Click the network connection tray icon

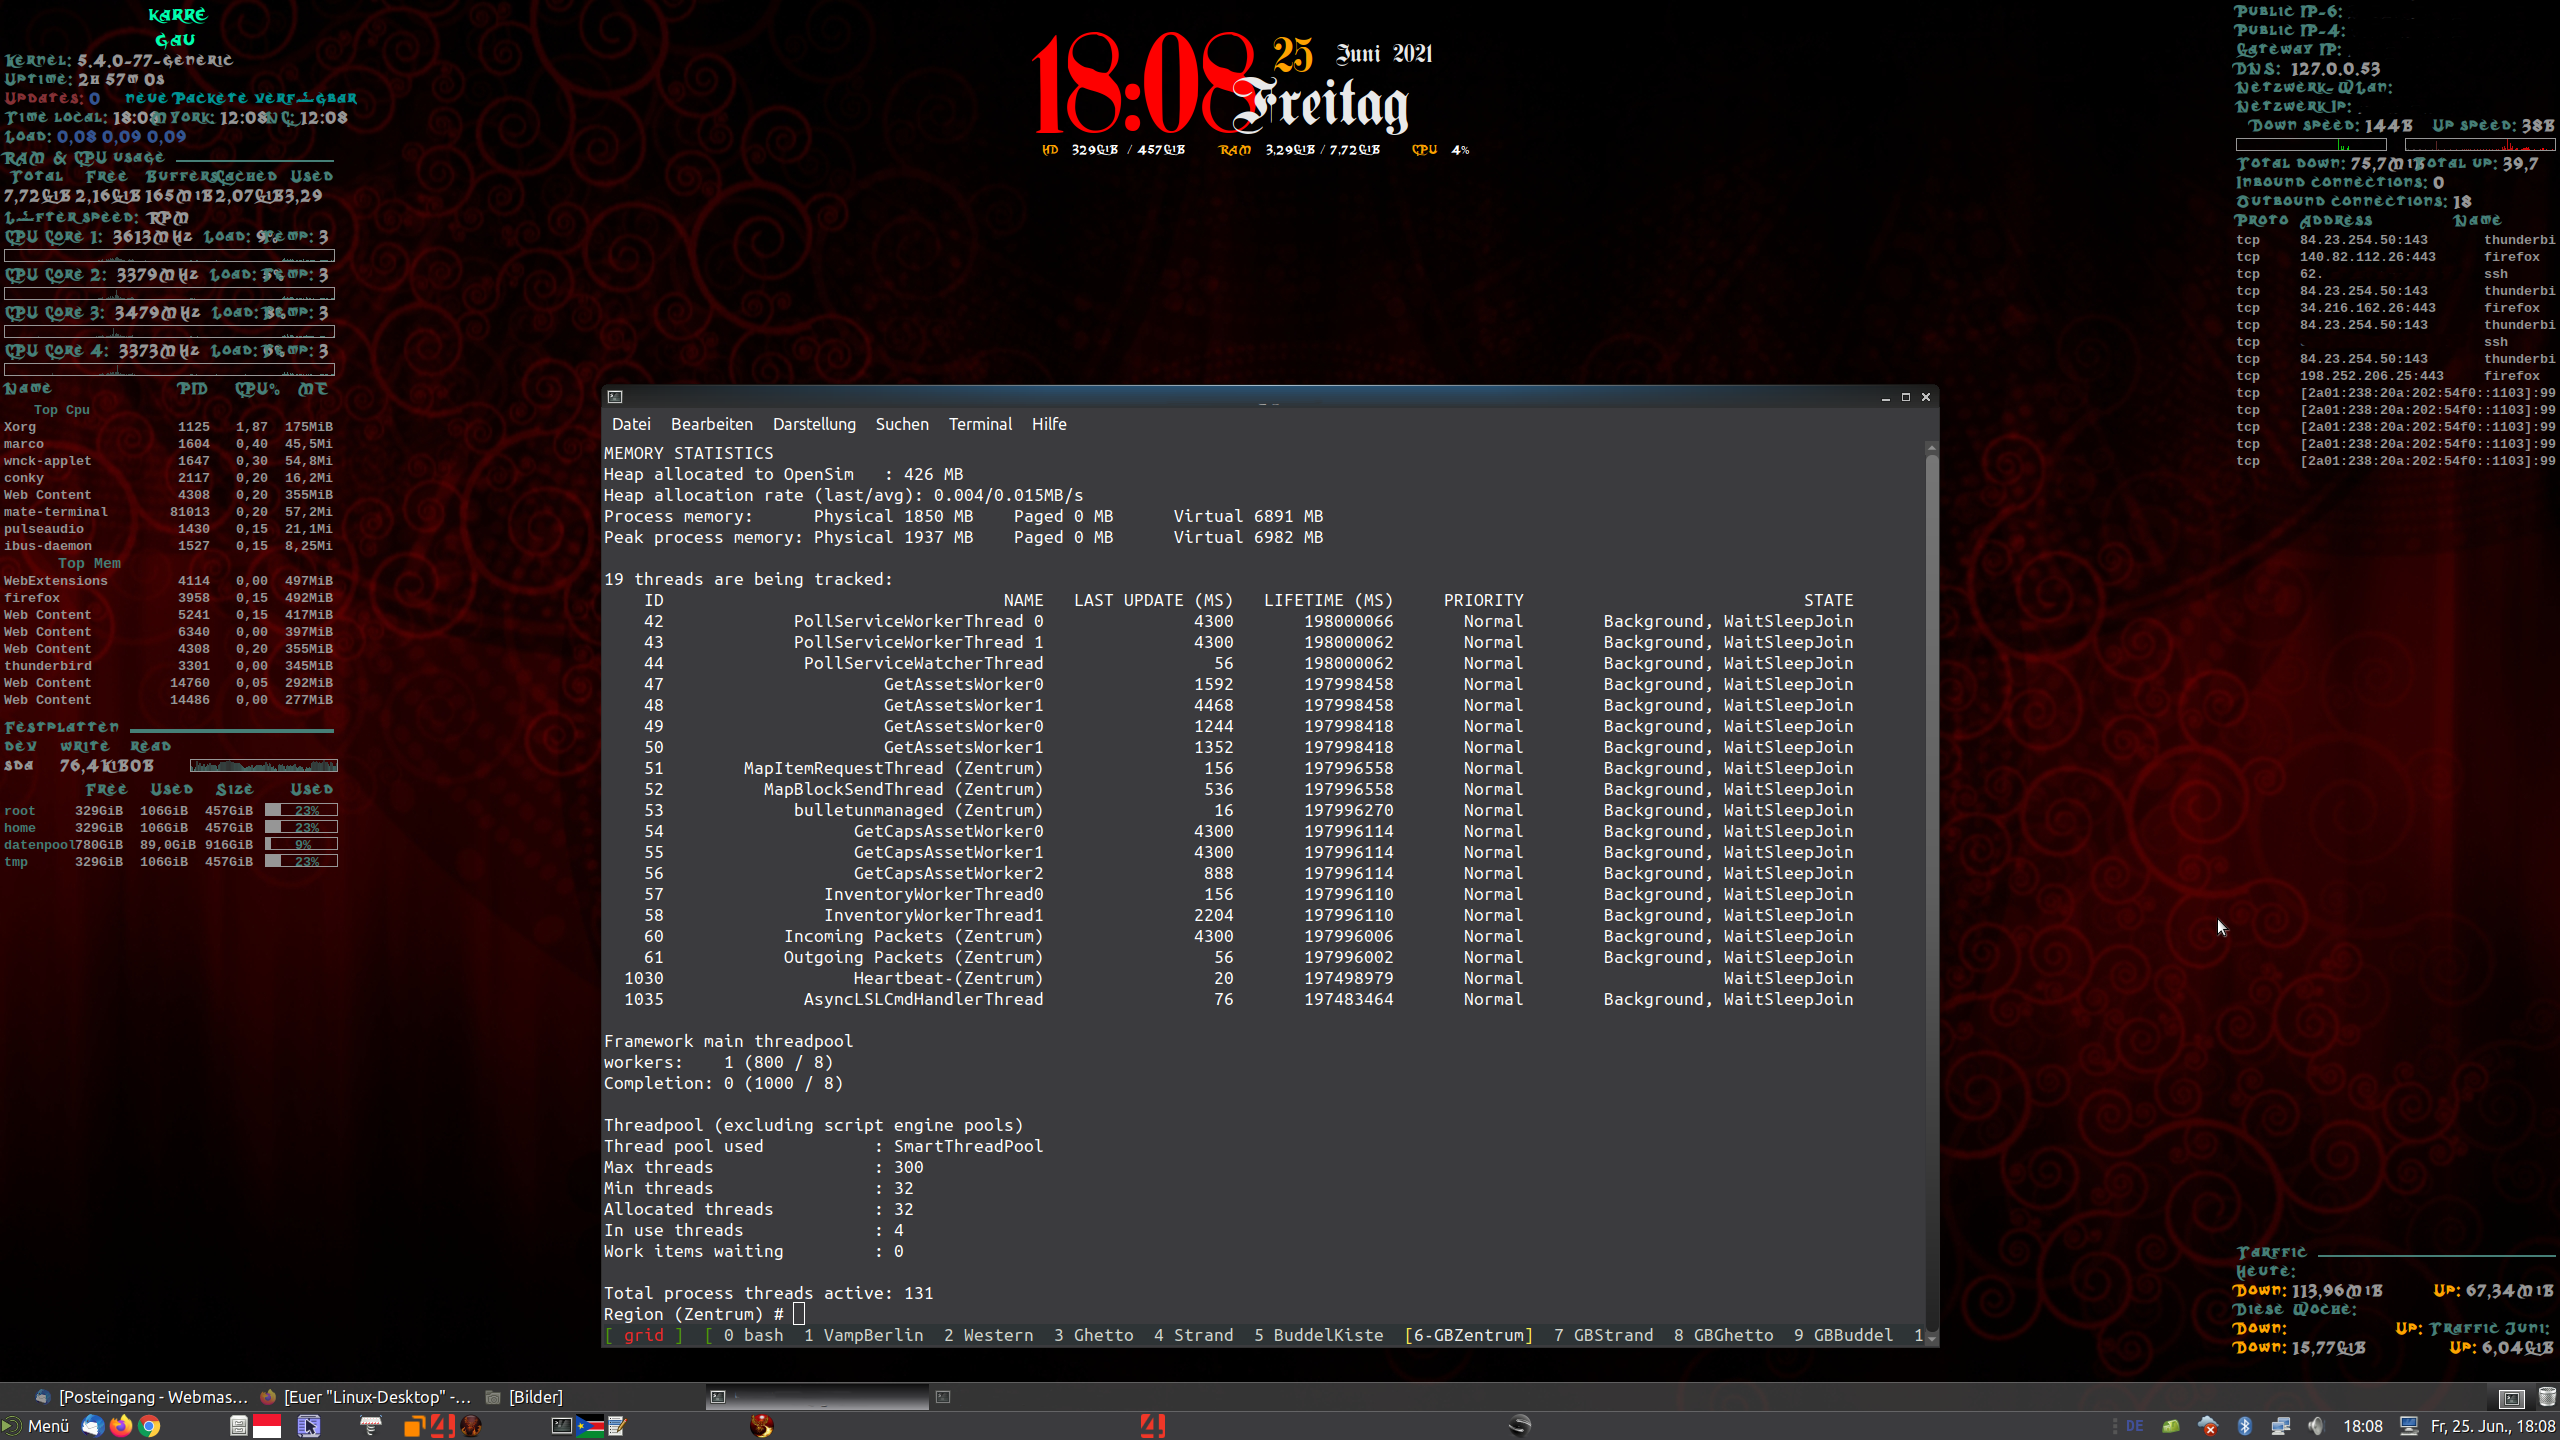tap(2281, 1426)
